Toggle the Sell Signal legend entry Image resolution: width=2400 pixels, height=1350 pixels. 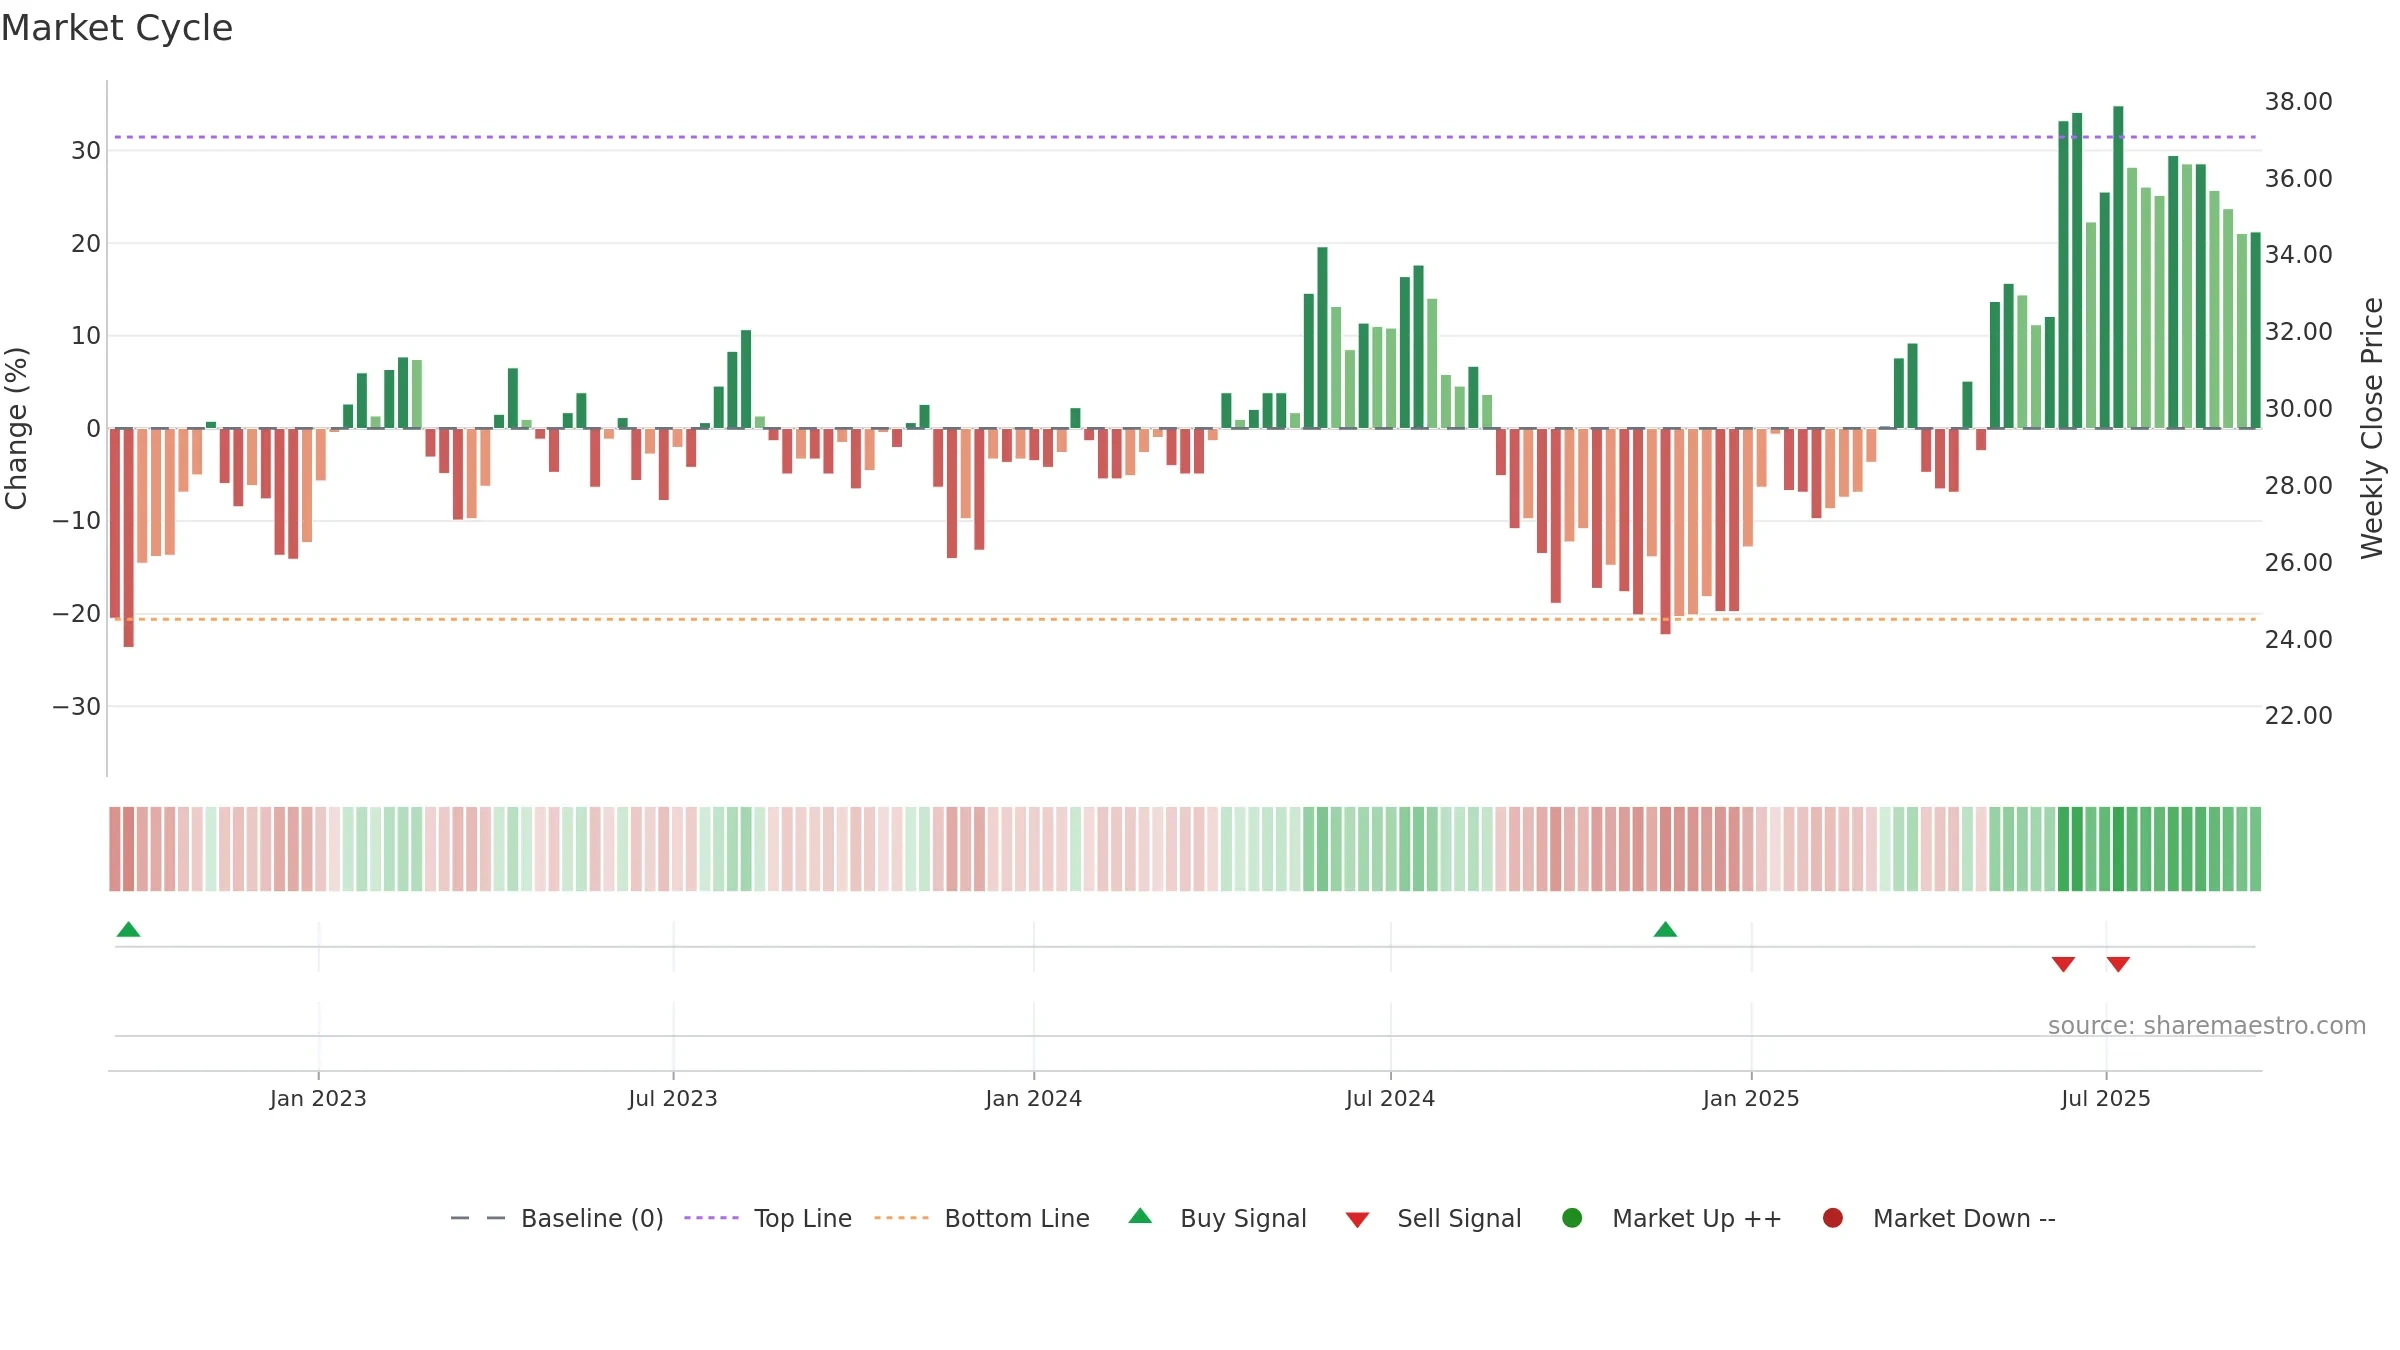coord(1433,1218)
